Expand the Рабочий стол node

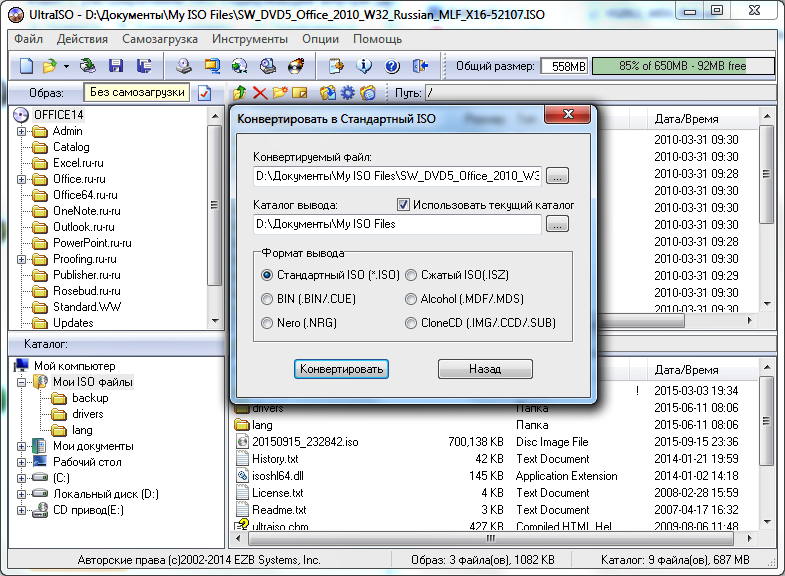click(x=21, y=462)
